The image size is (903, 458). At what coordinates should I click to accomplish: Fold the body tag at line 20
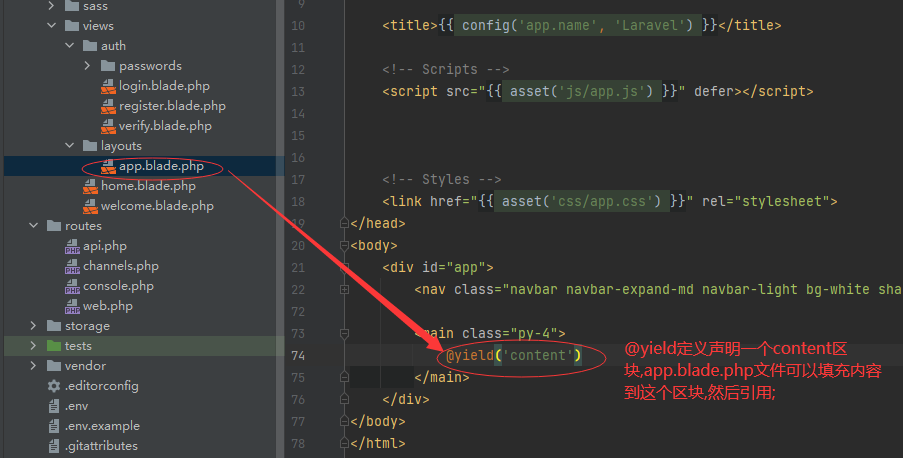tap(344, 246)
